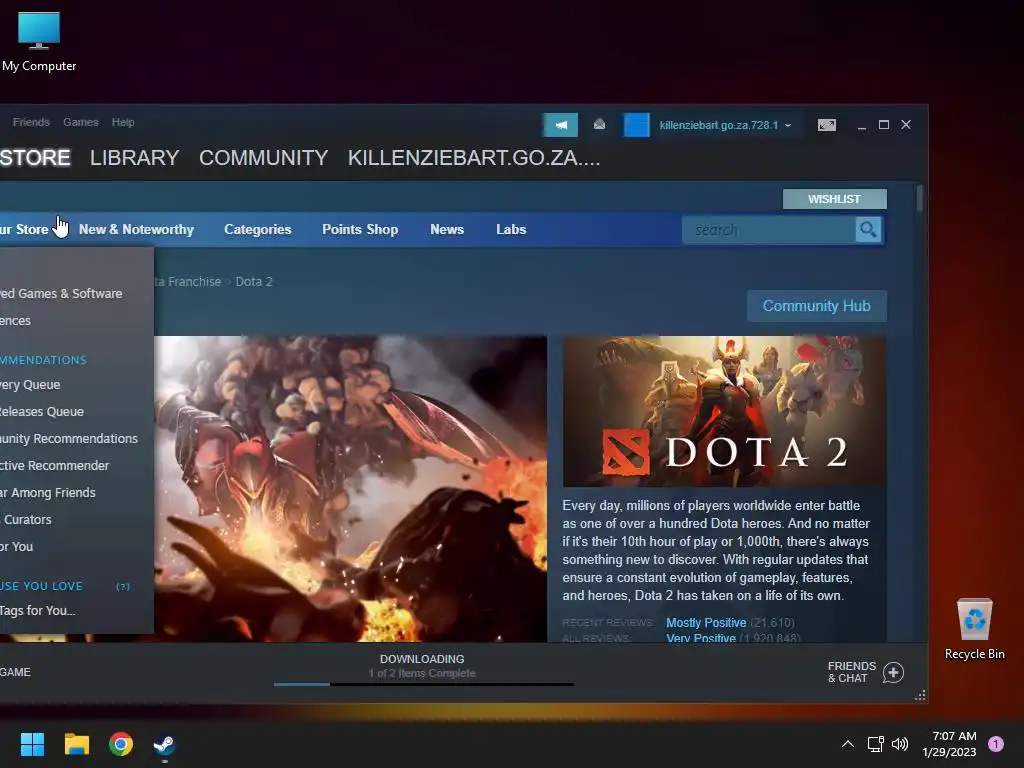Open the Community Hub button
Image resolution: width=1024 pixels, height=768 pixels.
tap(816, 306)
